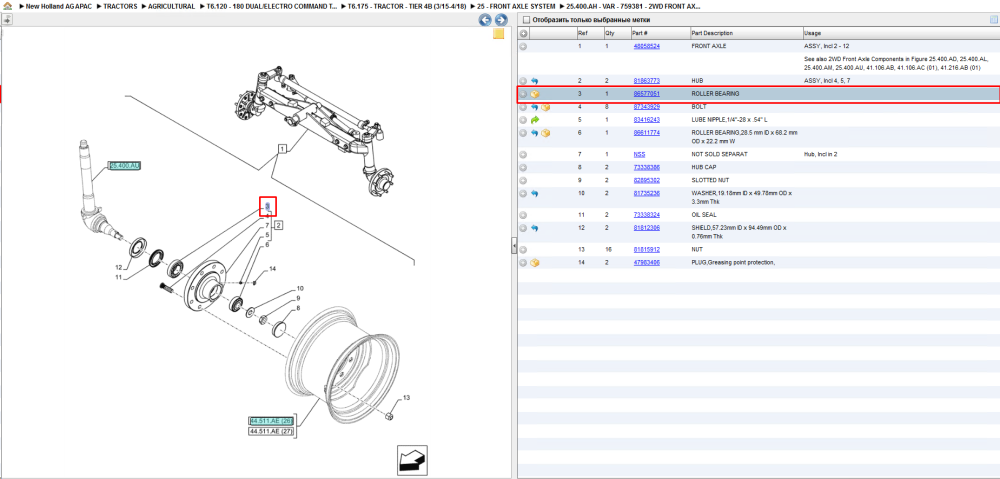Click blue arrow icon on WASHER row
Viewport: 1000px width, 479px height.
click(x=534, y=193)
